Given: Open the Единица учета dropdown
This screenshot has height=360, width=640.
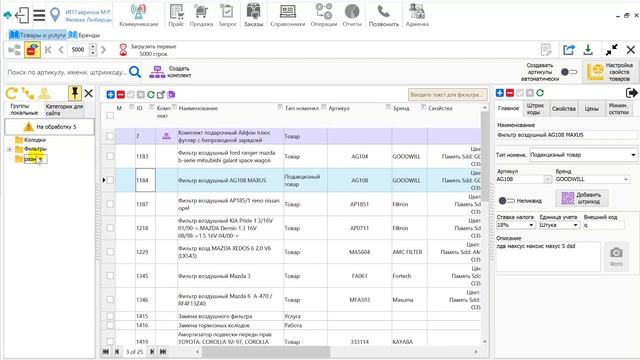Looking at the screenshot, I should click(x=575, y=225).
